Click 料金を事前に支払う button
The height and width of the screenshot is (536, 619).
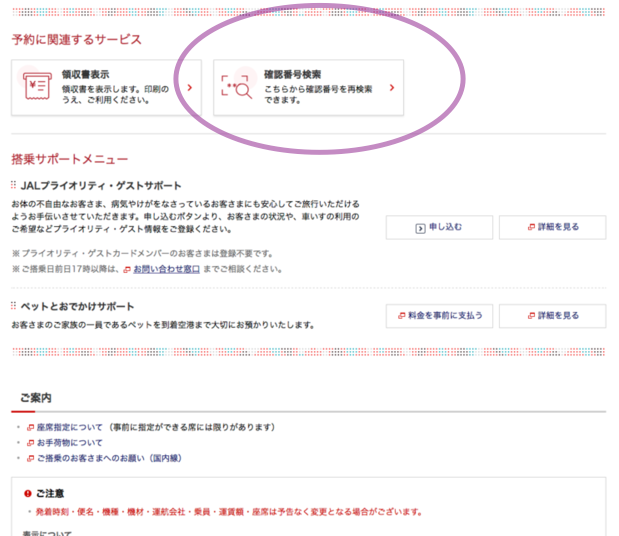[x=439, y=316]
